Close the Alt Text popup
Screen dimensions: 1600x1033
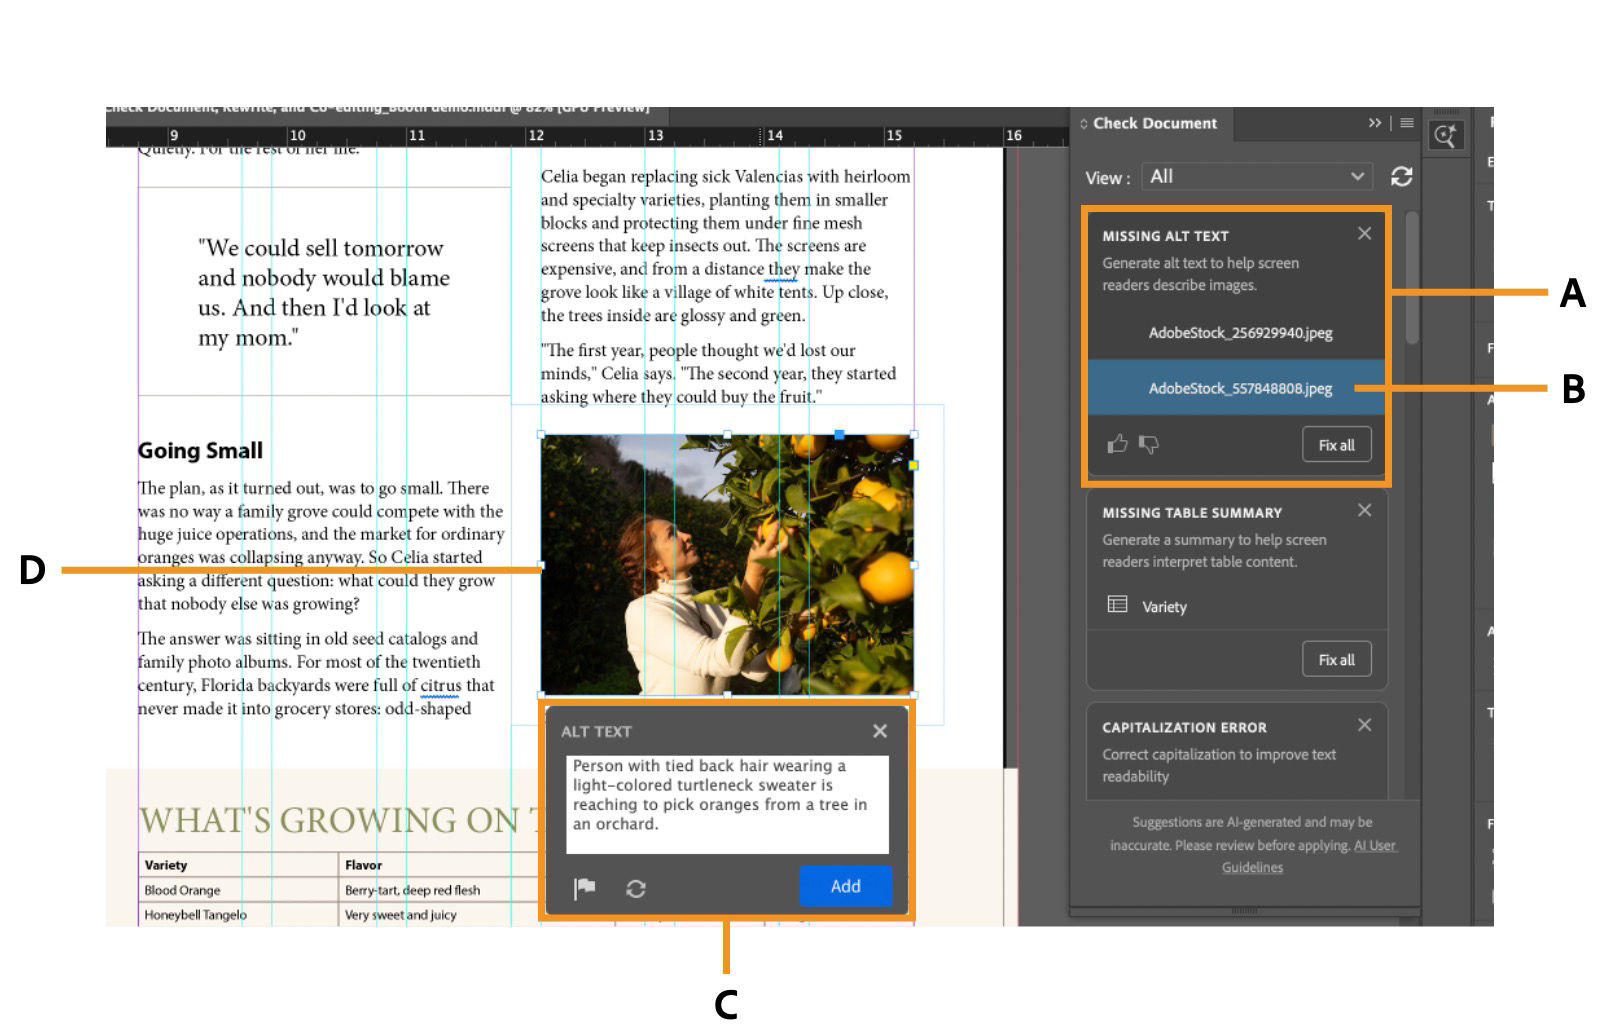(880, 731)
